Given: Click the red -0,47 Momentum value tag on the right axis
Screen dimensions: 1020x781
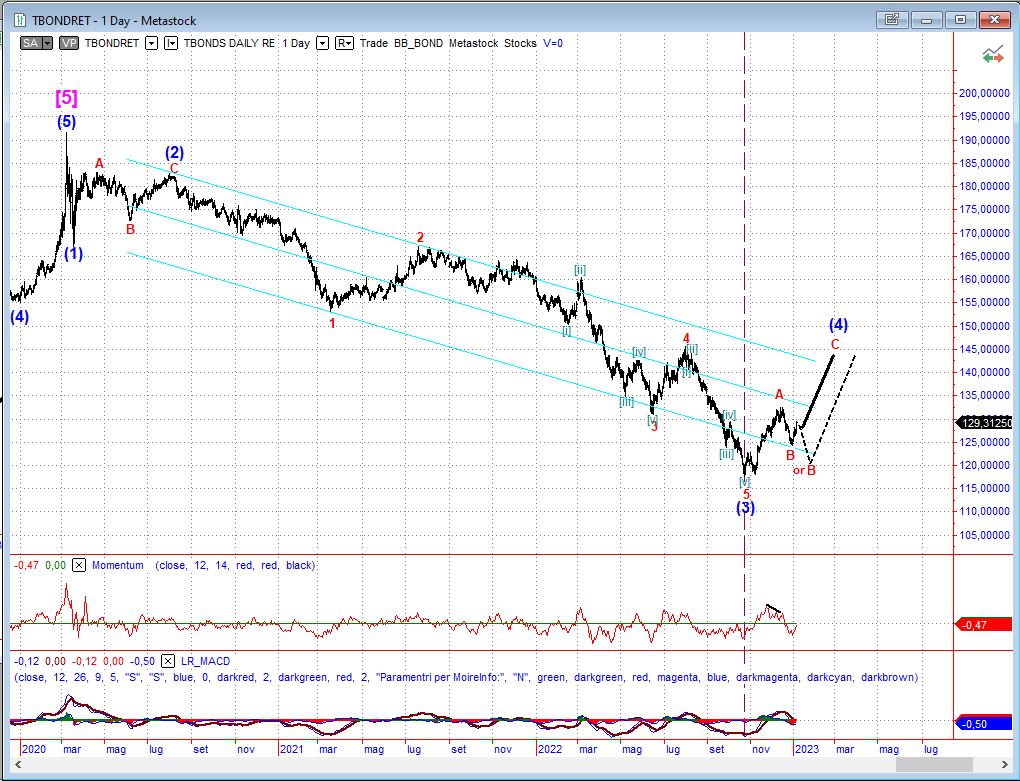Looking at the screenshot, I should pyautogui.click(x=984, y=625).
